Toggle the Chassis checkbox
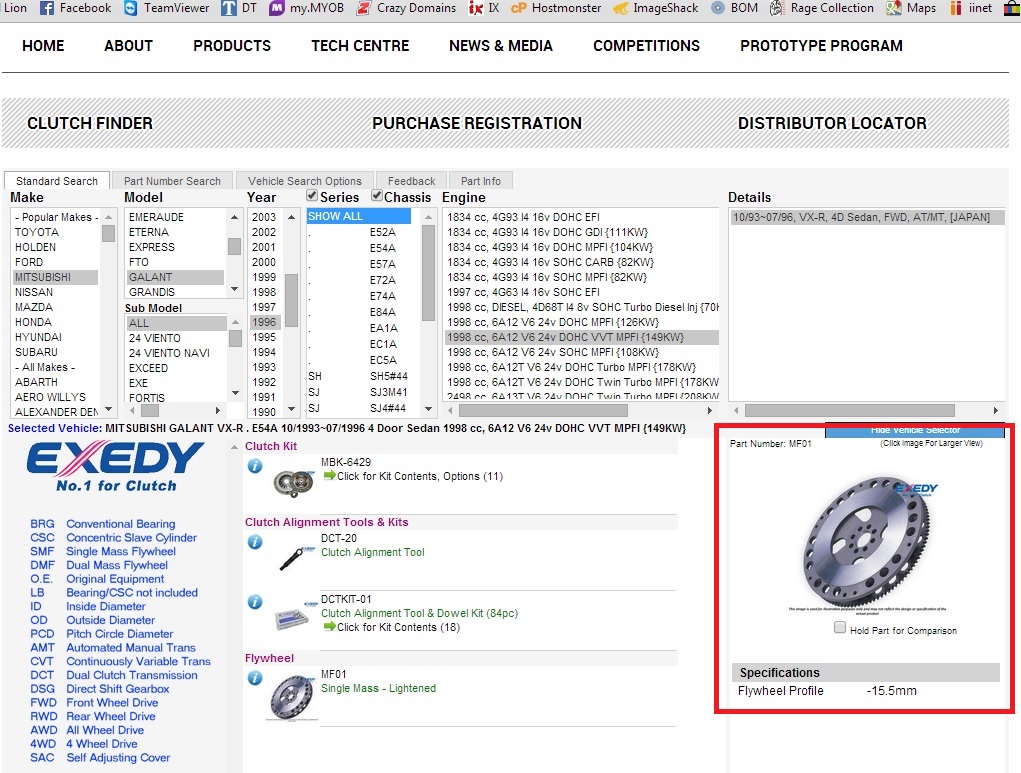 coord(376,195)
